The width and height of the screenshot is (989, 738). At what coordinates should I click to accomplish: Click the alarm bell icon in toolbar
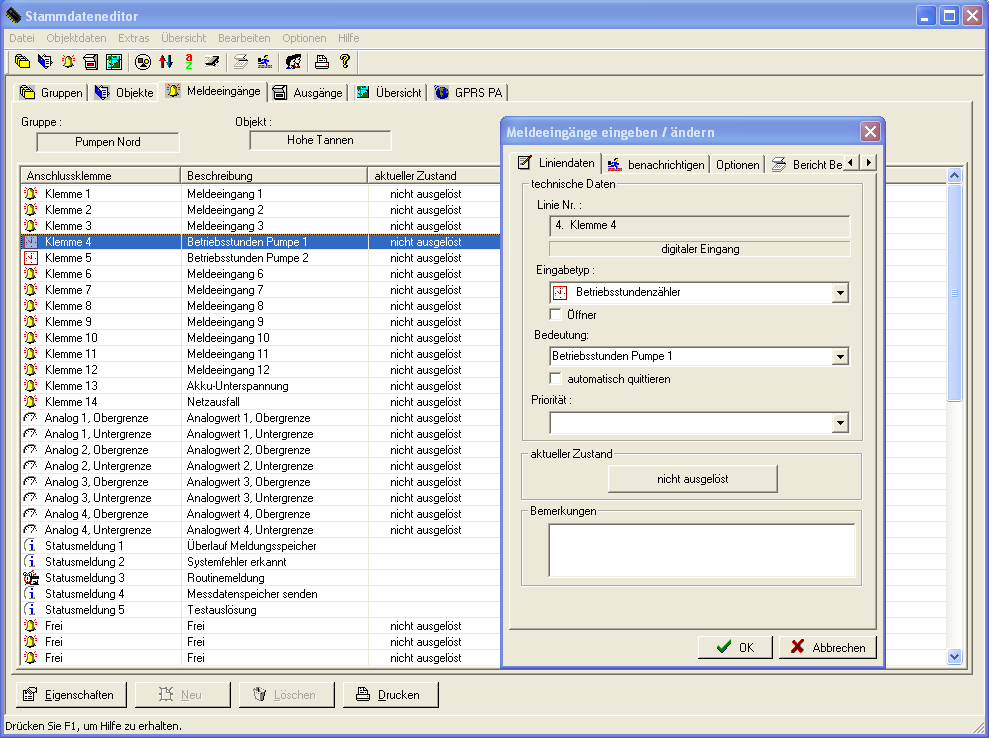click(68, 62)
